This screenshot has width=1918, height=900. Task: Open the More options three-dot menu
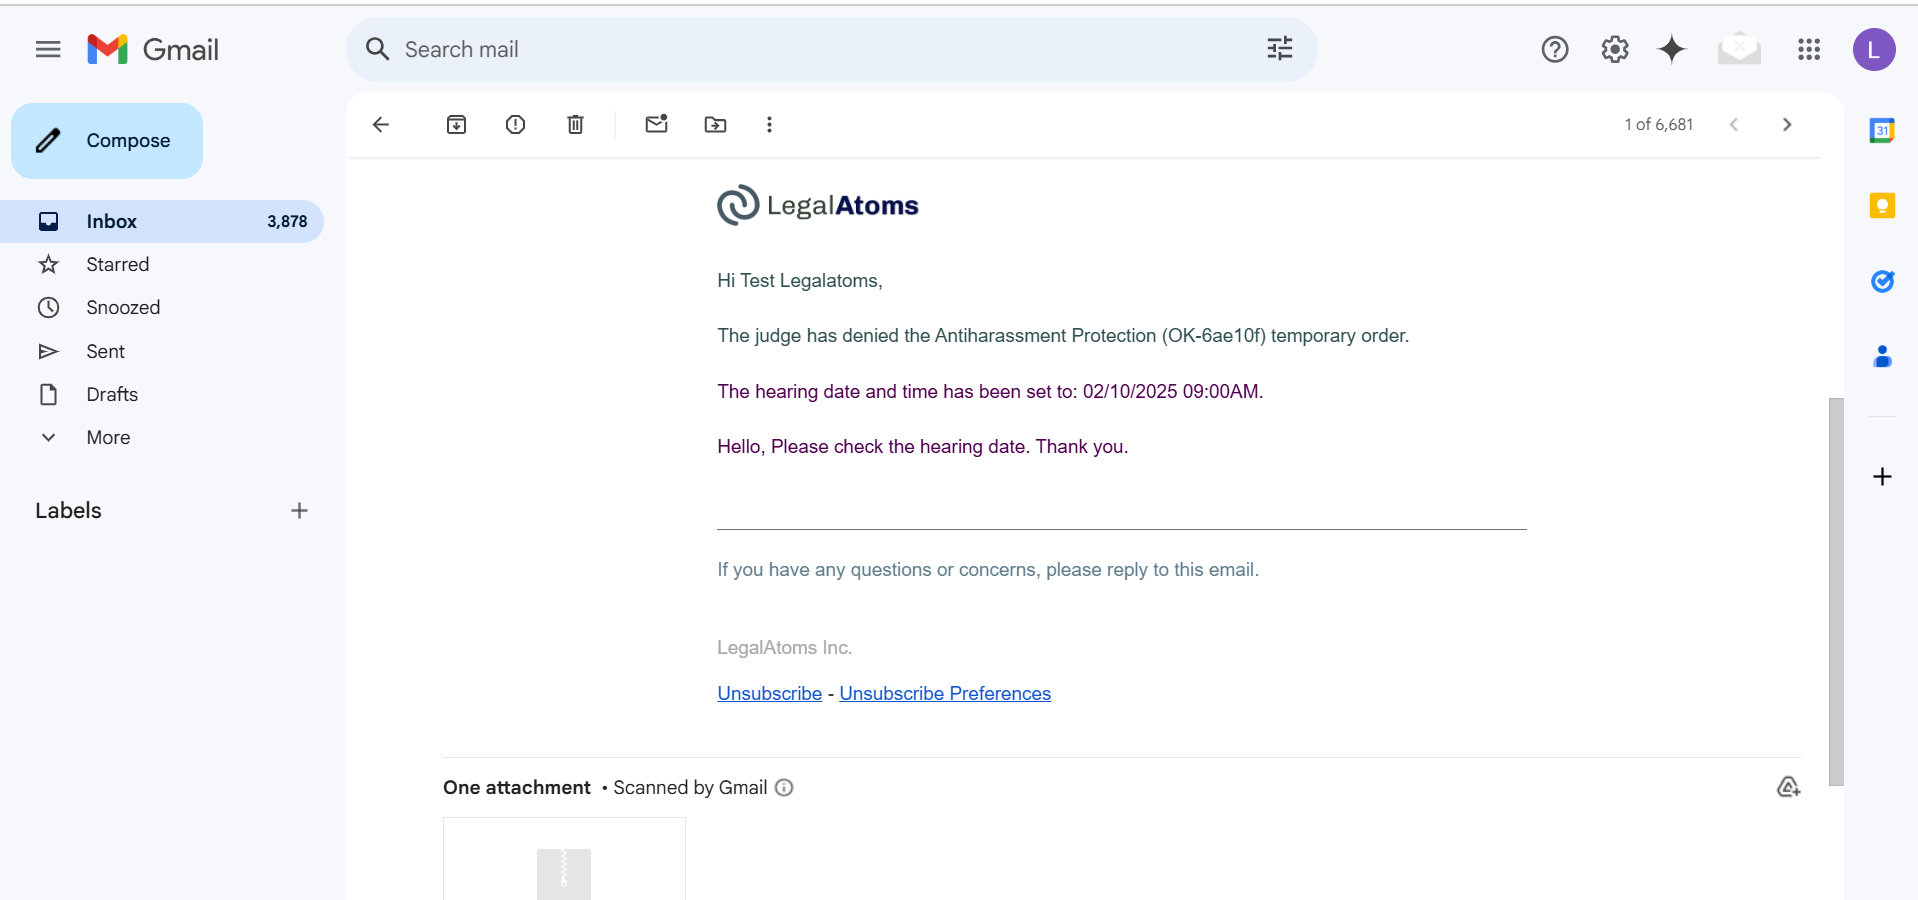pos(769,124)
